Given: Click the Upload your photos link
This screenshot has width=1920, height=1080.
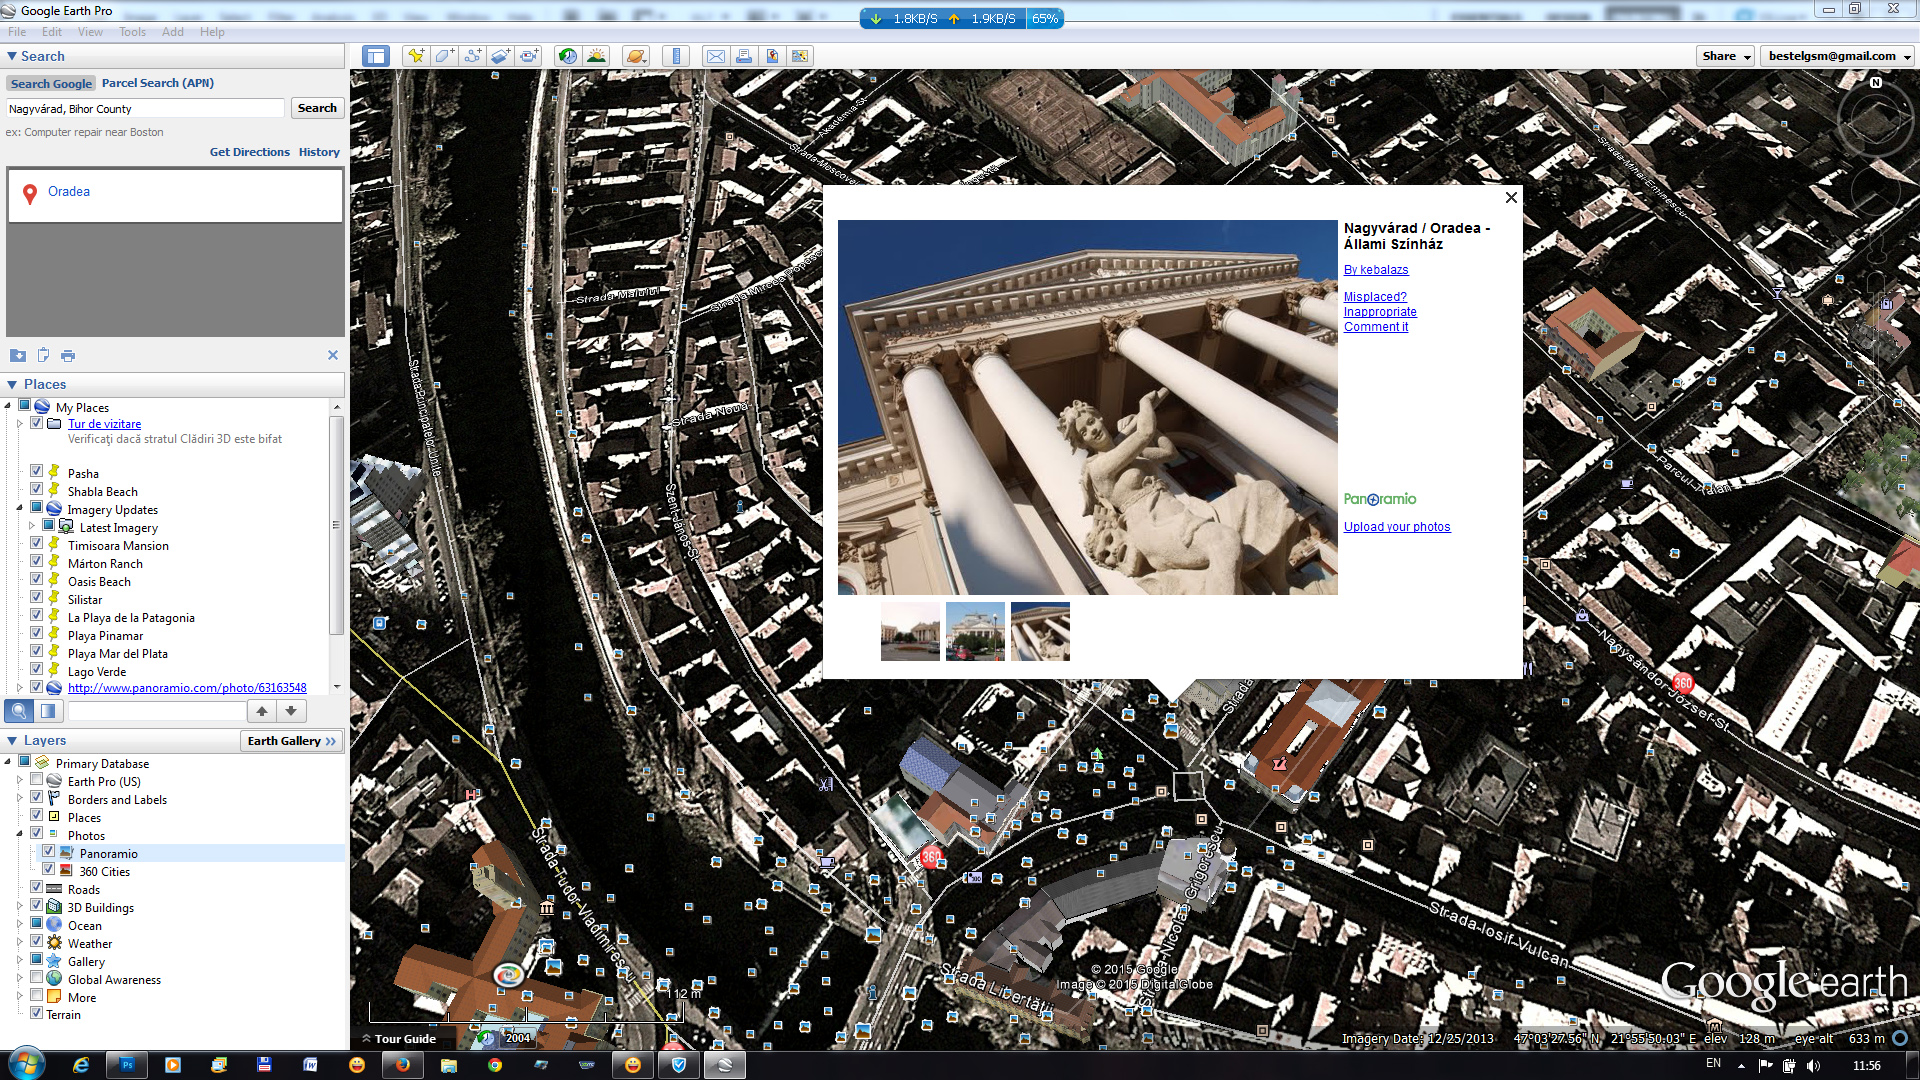Looking at the screenshot, I should click(x=1396, y=527).
